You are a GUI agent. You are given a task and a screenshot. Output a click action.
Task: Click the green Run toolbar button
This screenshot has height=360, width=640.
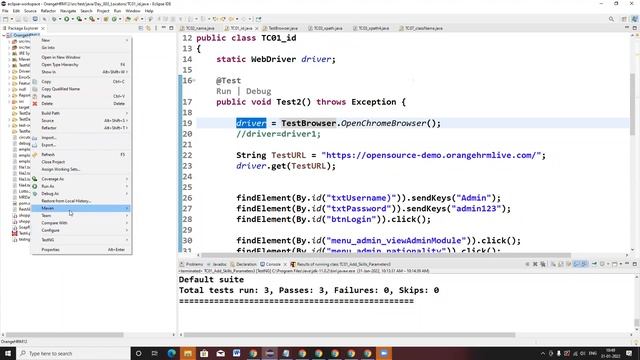click(67, 19)
